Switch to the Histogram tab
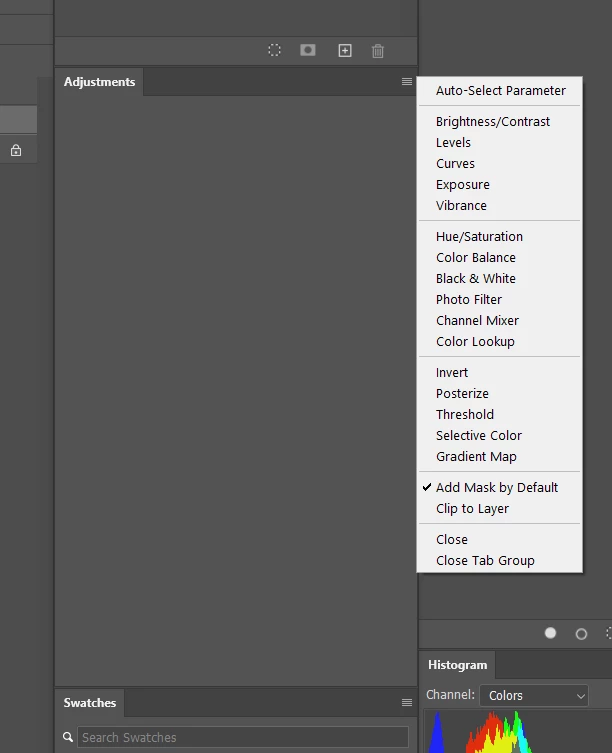The image size is (612, 753). pyautogui.click(x=457, y=665)
